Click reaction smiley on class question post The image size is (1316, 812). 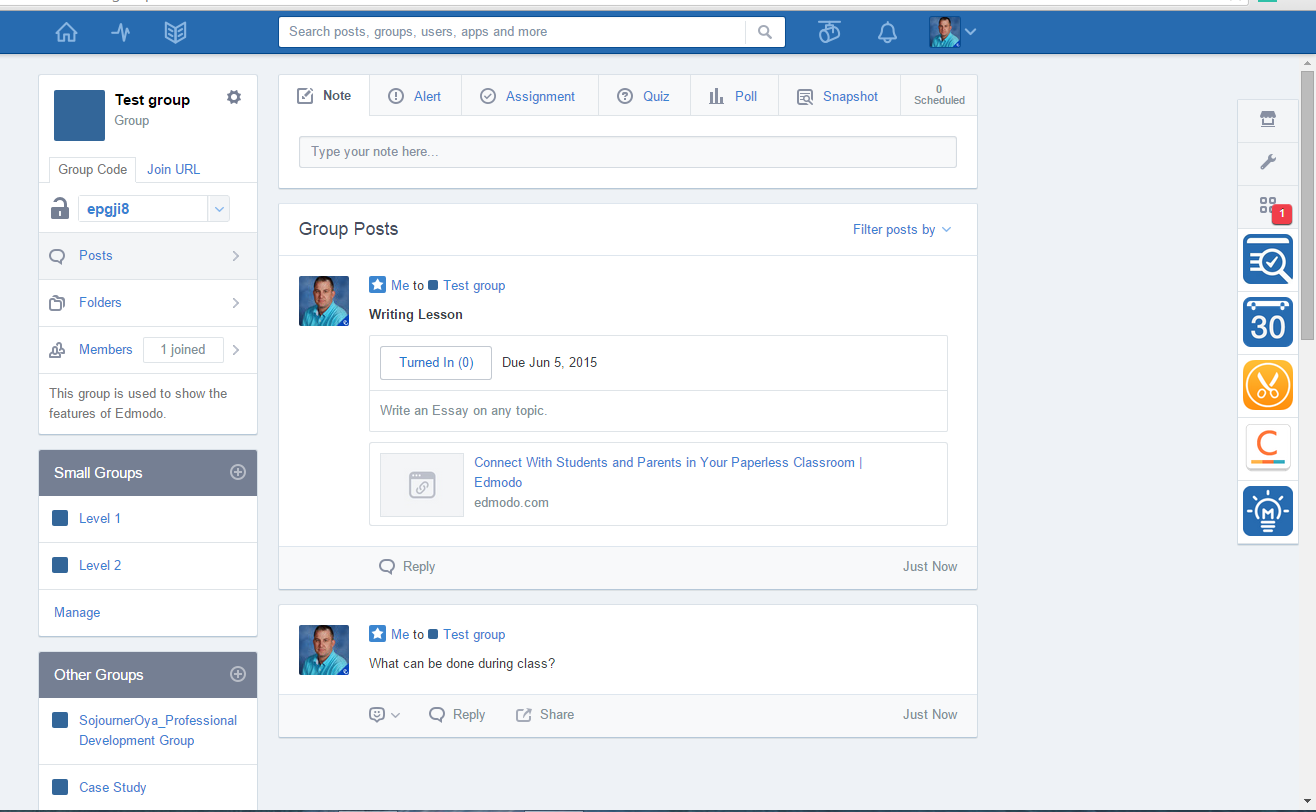377,714
